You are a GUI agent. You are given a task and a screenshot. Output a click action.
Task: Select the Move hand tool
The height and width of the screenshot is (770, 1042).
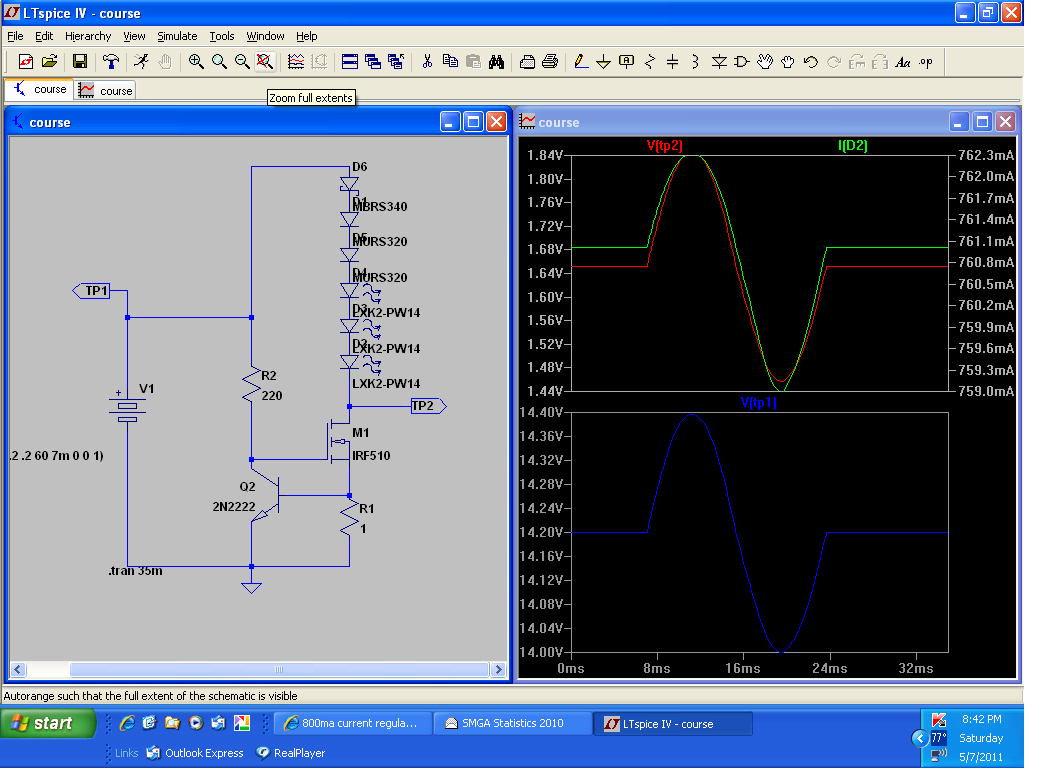[x=765, y=62]
